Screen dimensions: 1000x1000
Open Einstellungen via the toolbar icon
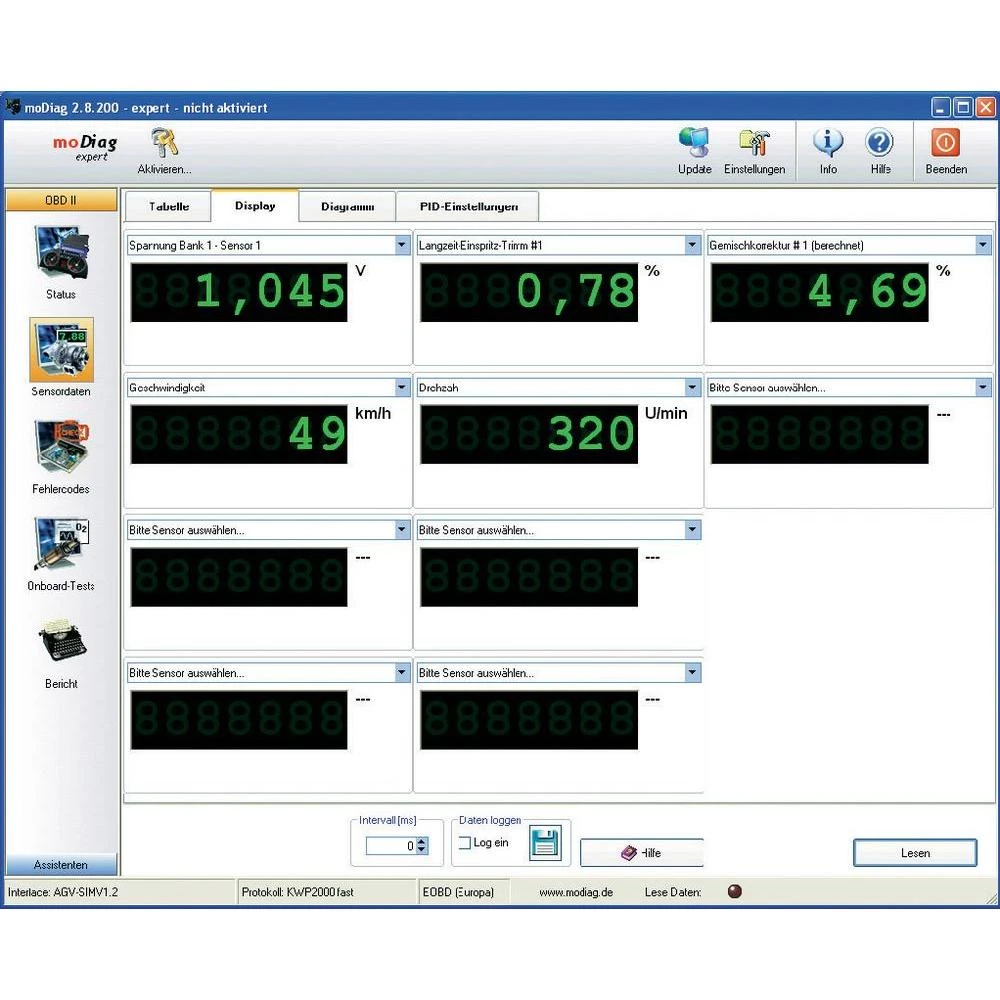pos(755,143)
